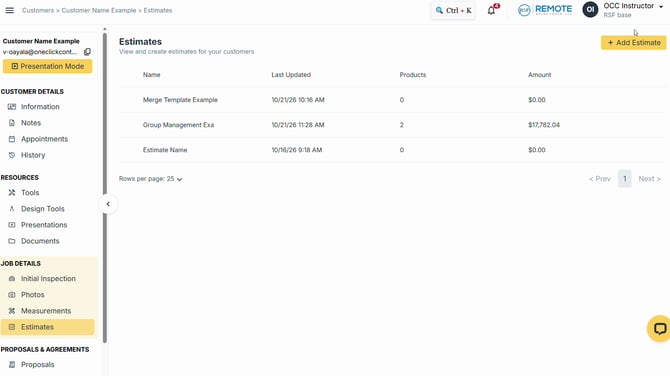Sort by the Last Updated column header
This screenshot has width=670, height=376.
tap(291, 75)
